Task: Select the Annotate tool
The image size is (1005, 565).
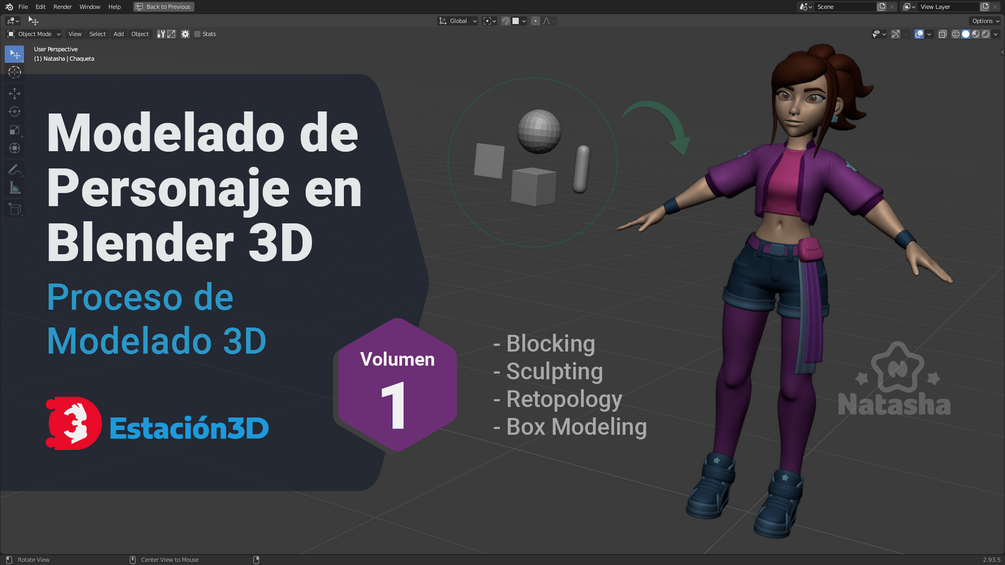Action: pos(14,170)
